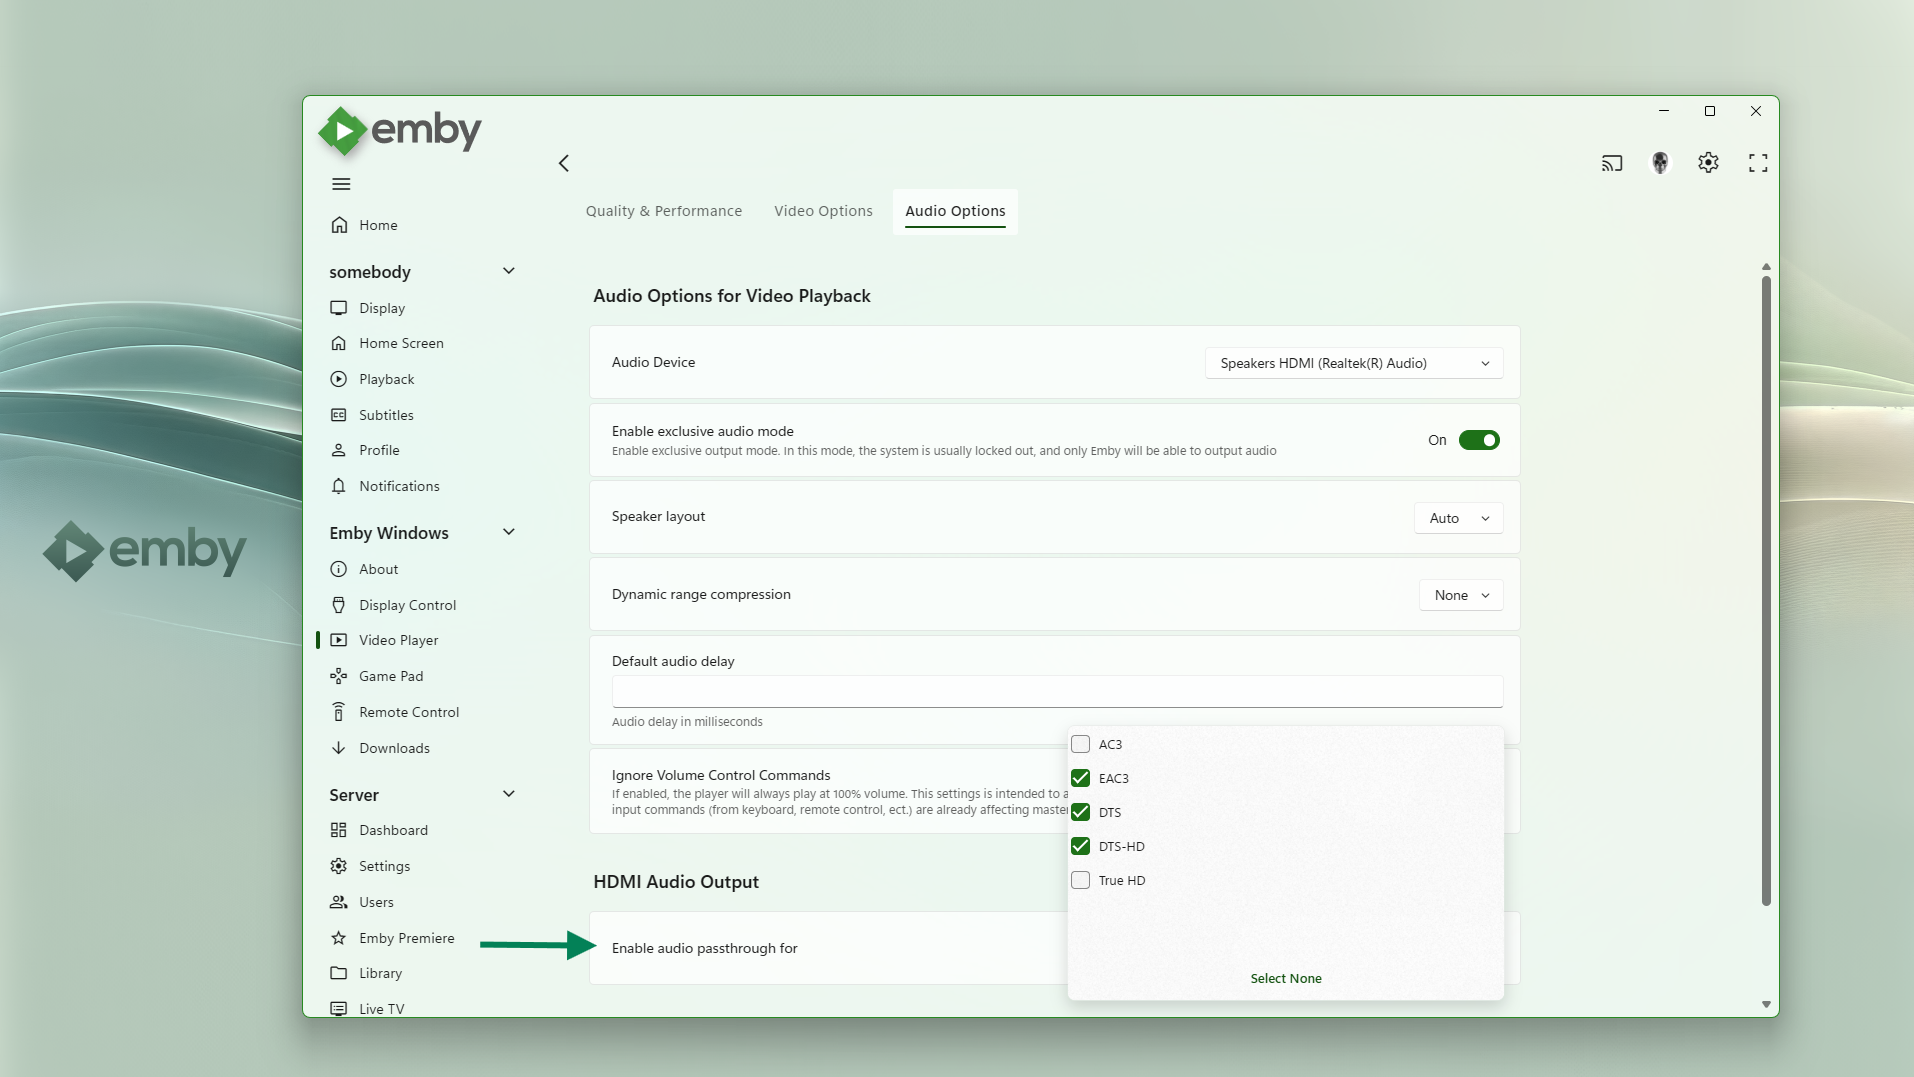Click 'Audio Options for Video Playback' heading

tap(732, 296)
